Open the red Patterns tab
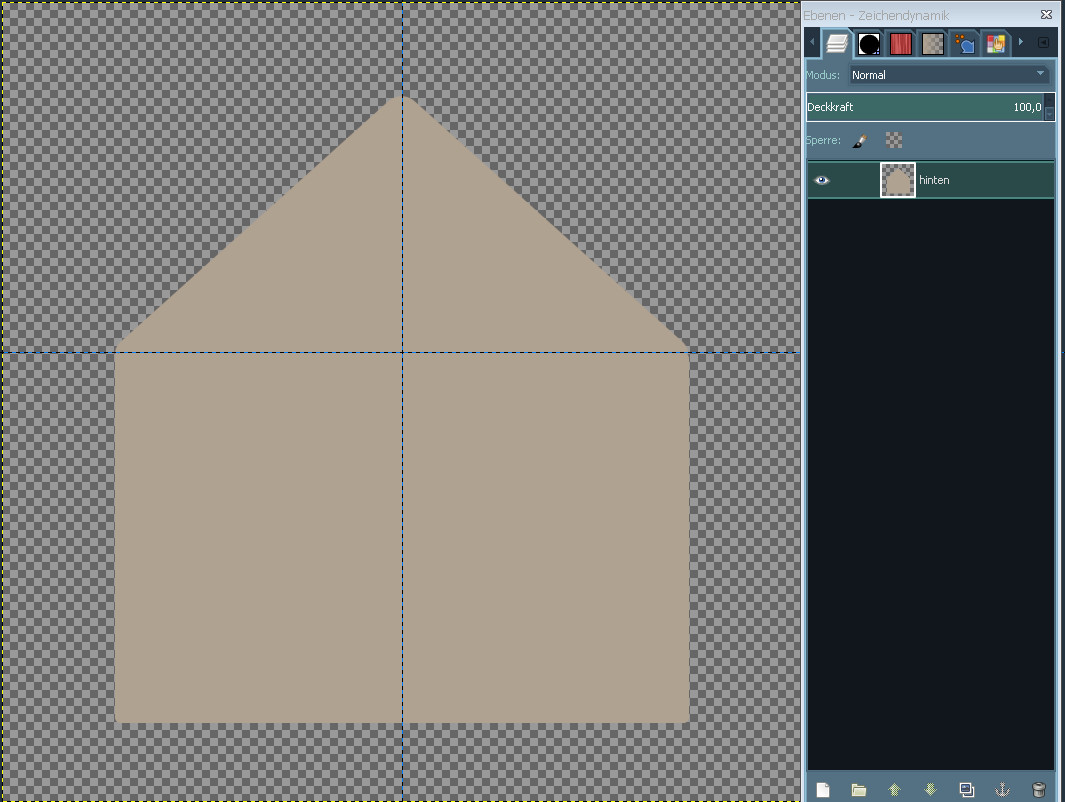Screen dimensions: 1065x802 tap(901, 43)
